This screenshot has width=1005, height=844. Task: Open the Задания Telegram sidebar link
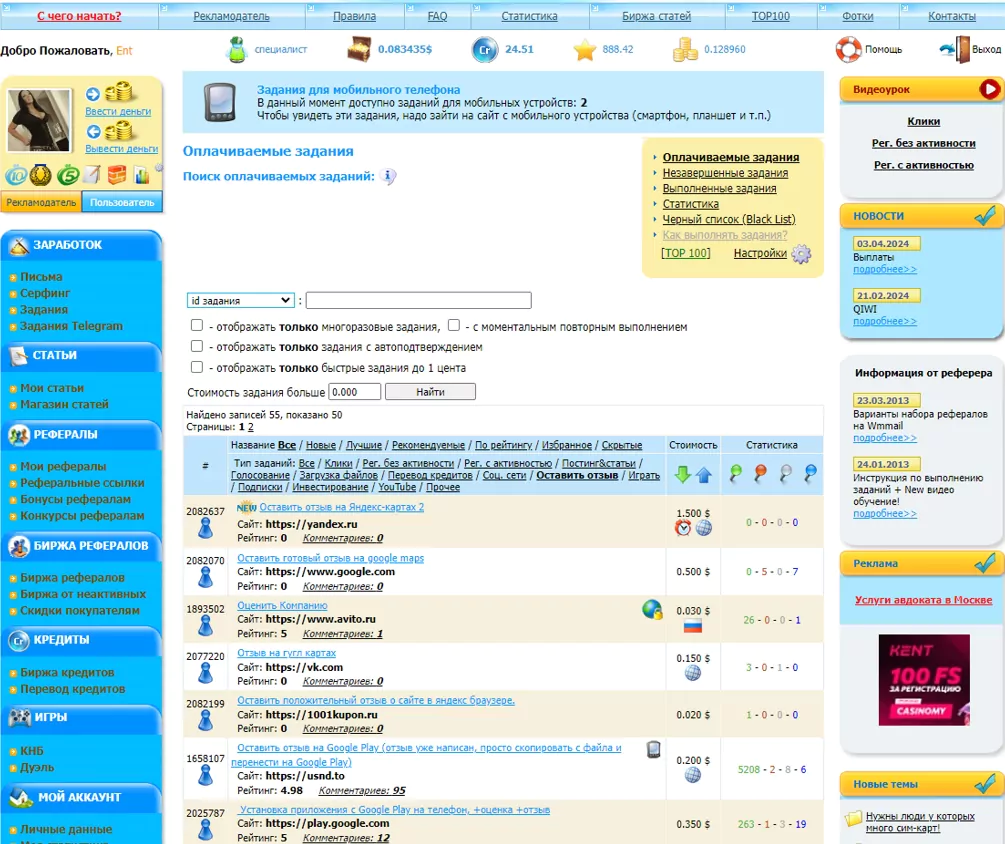point(71,326)
